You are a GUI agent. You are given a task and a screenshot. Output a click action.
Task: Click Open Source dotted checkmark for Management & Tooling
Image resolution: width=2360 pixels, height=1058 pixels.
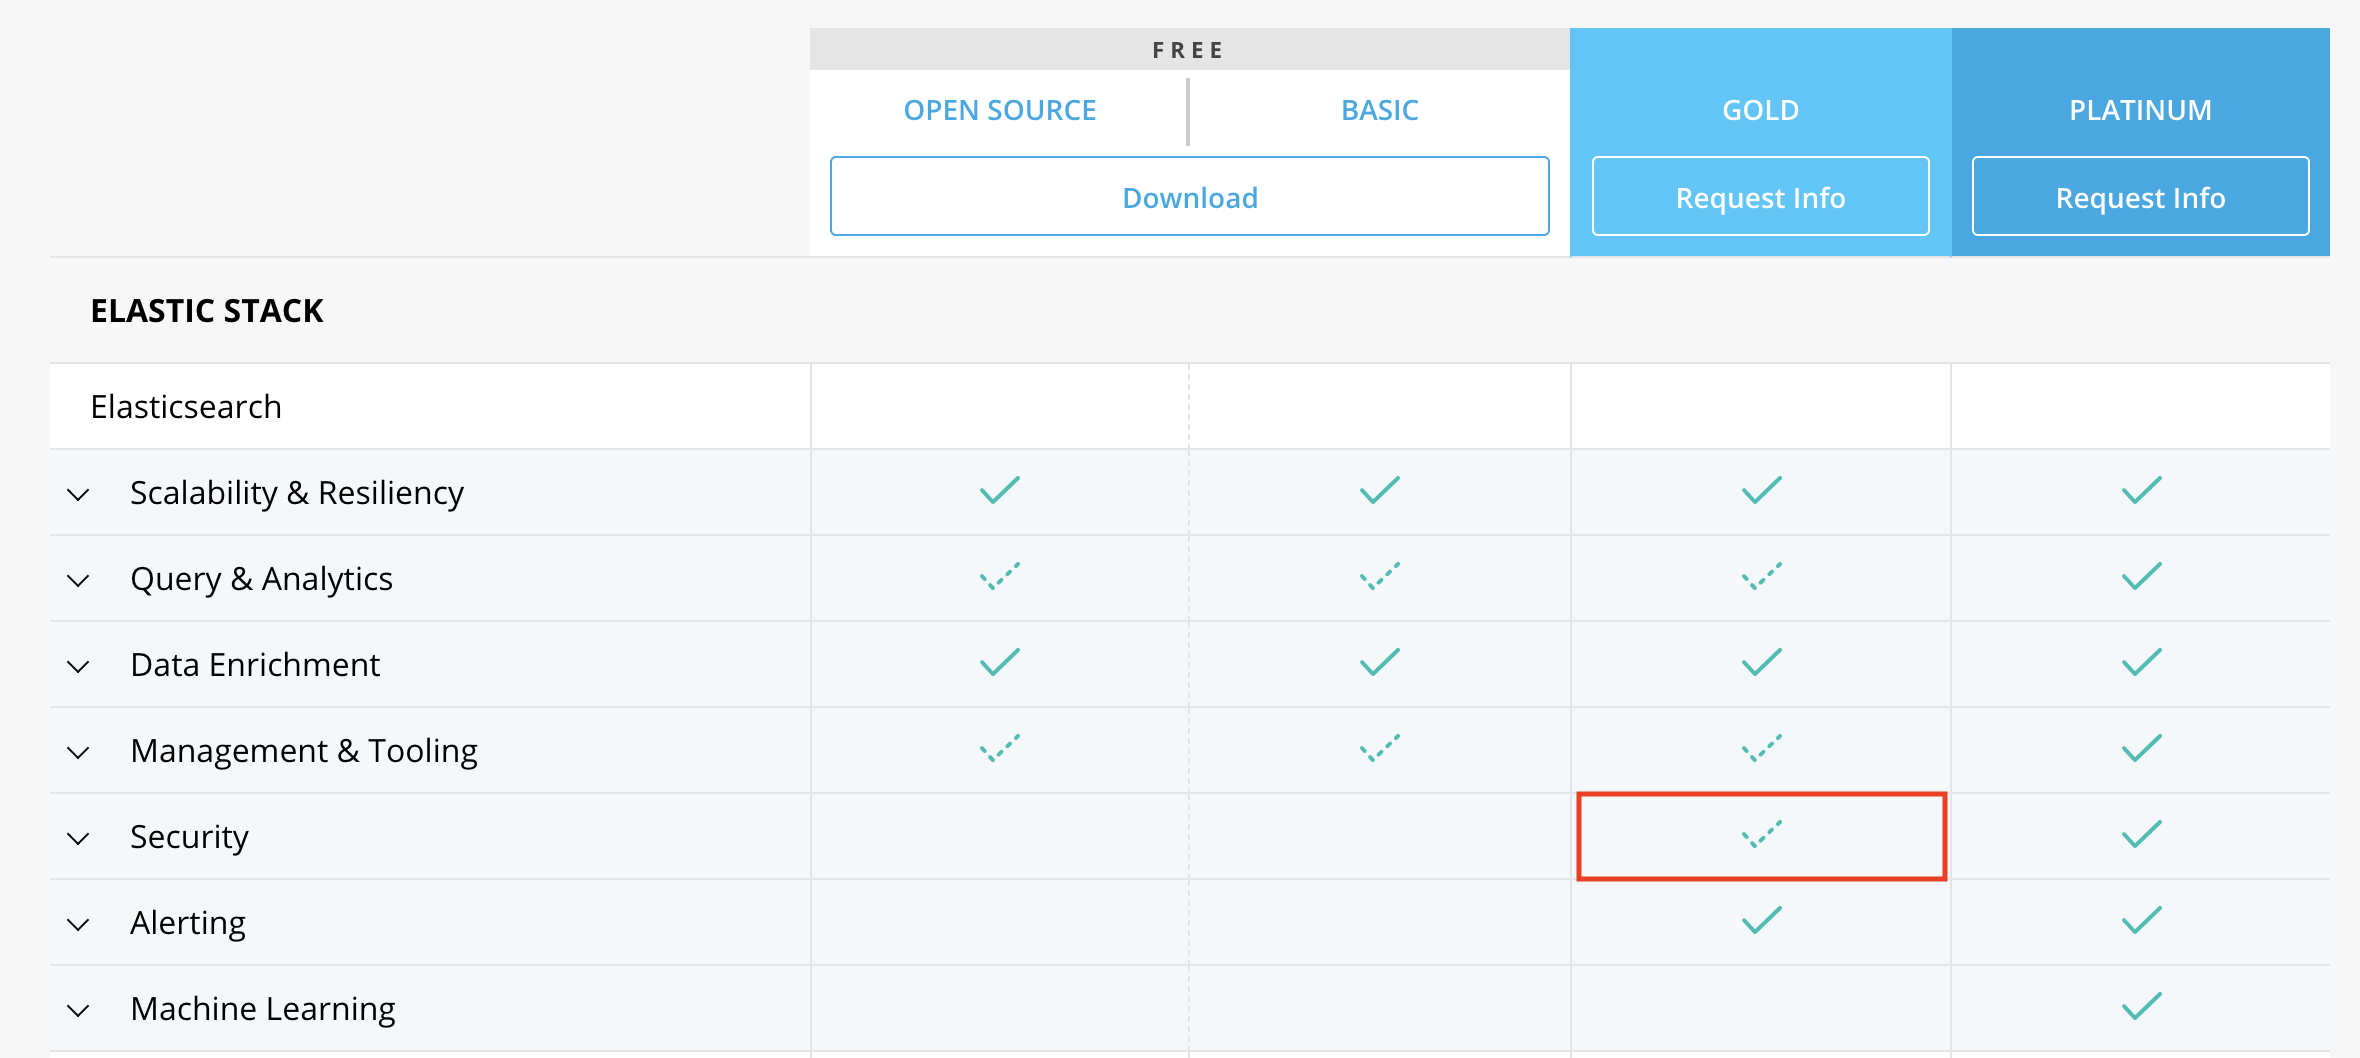[x=1000, y=748]
